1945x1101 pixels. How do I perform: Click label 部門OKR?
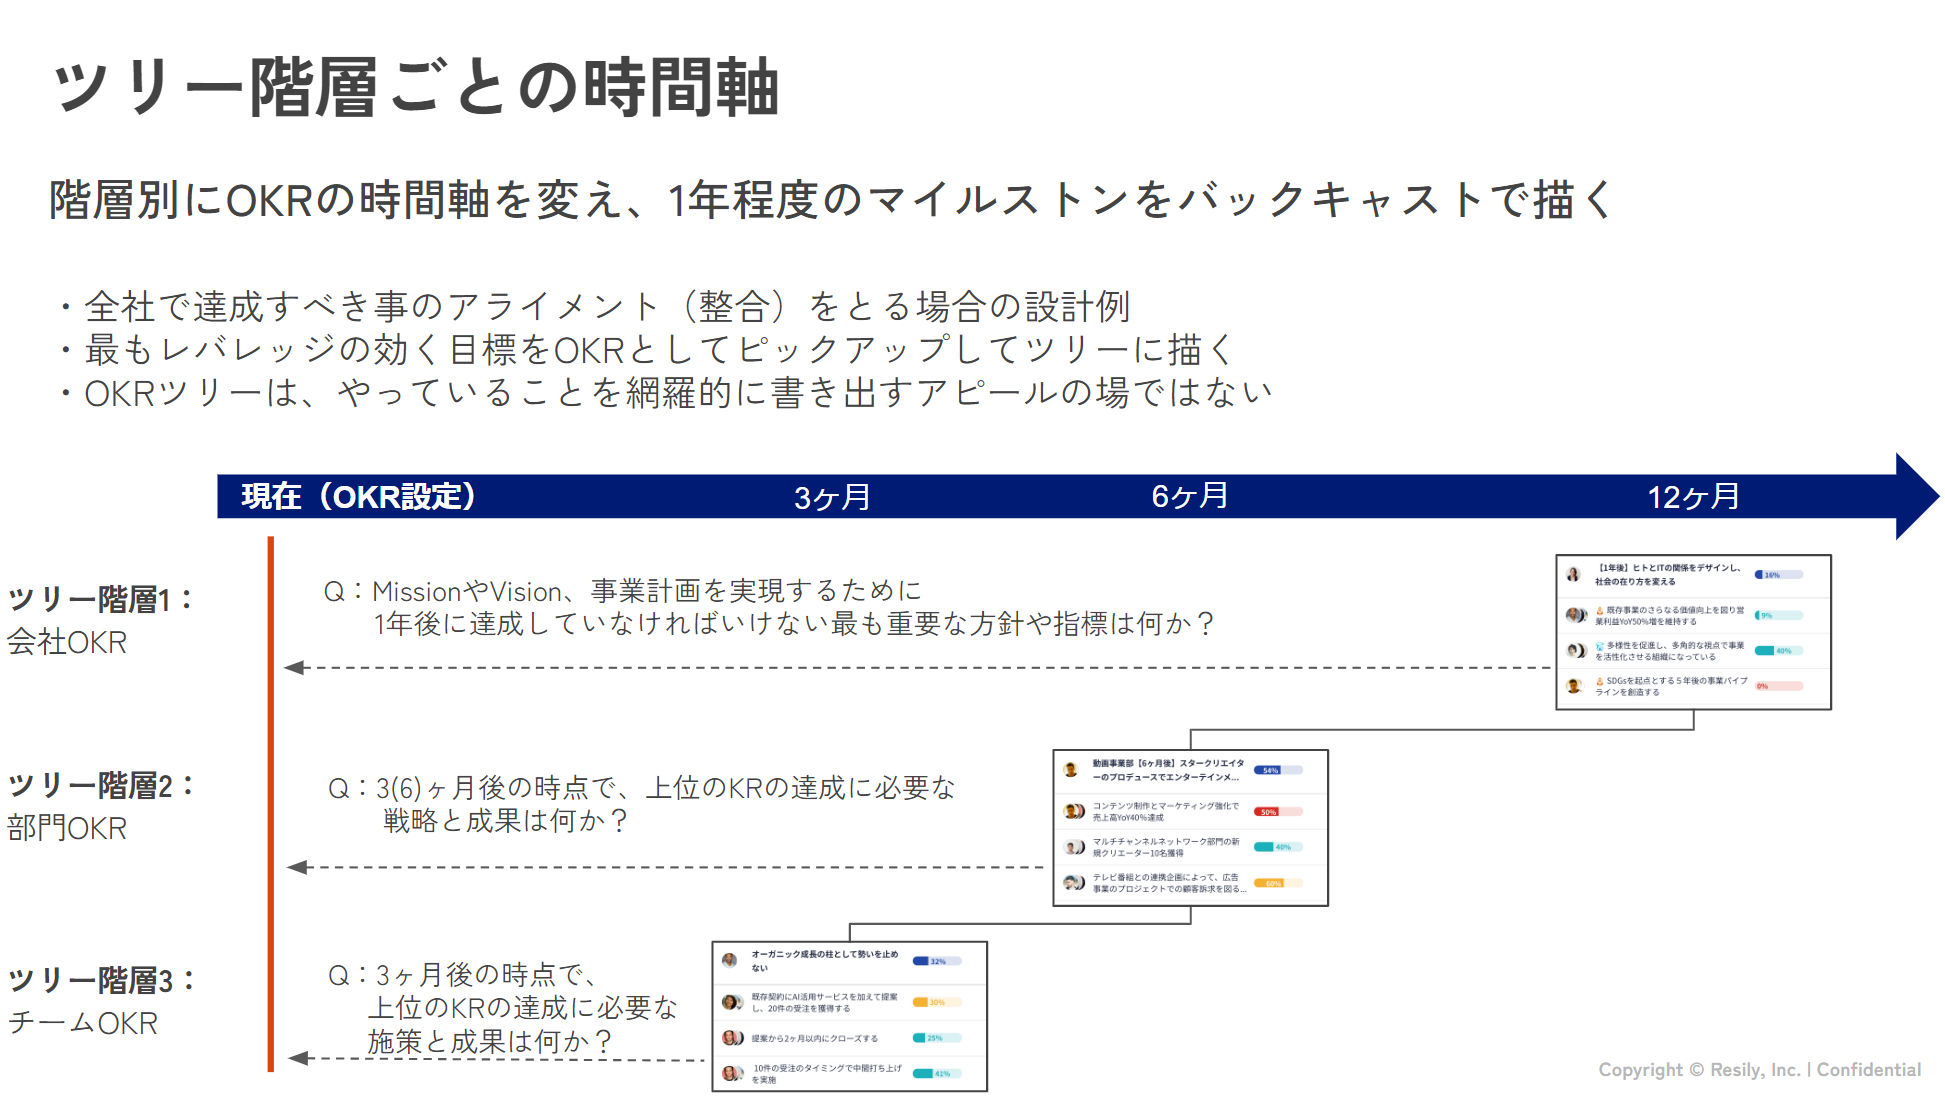click(x=67, y=828)
